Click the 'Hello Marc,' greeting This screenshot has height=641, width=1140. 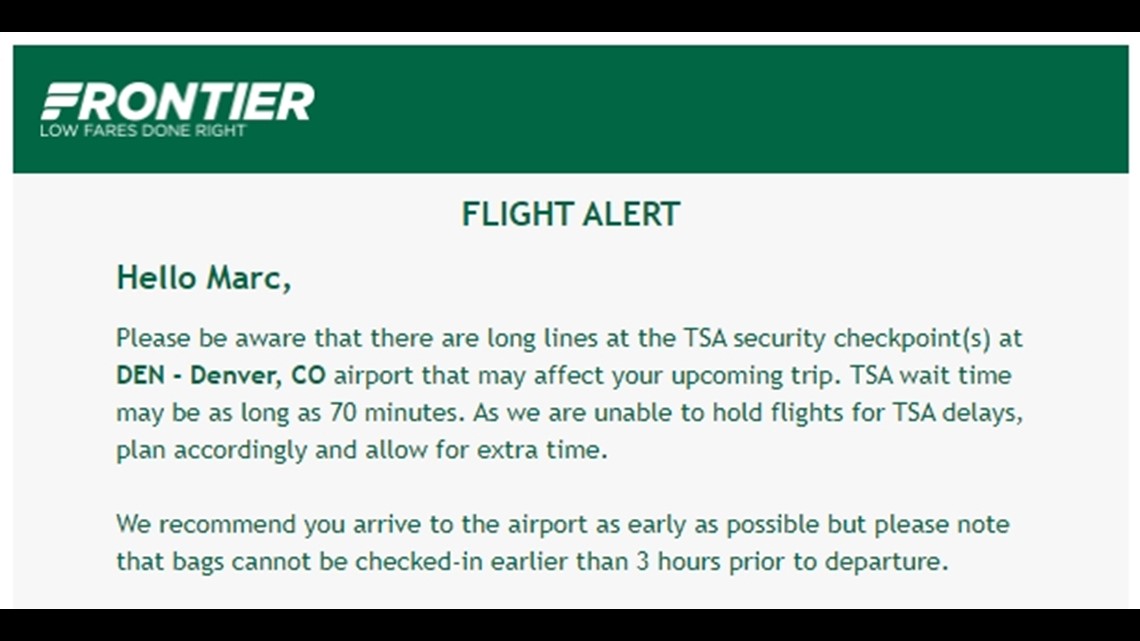pyautogui.click(x=204, y=278)
